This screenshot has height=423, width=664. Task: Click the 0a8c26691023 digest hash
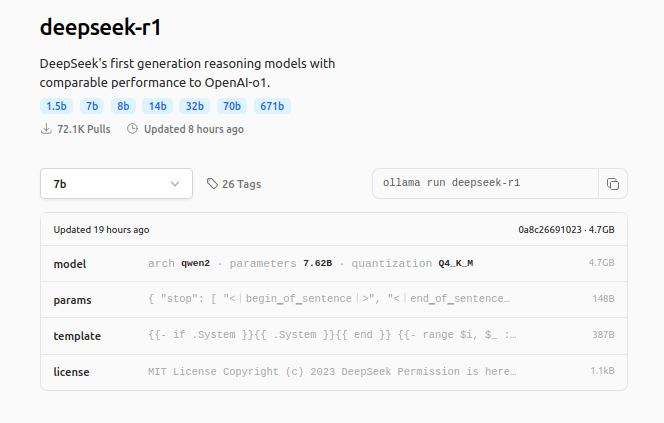click(x=550, y=229)
